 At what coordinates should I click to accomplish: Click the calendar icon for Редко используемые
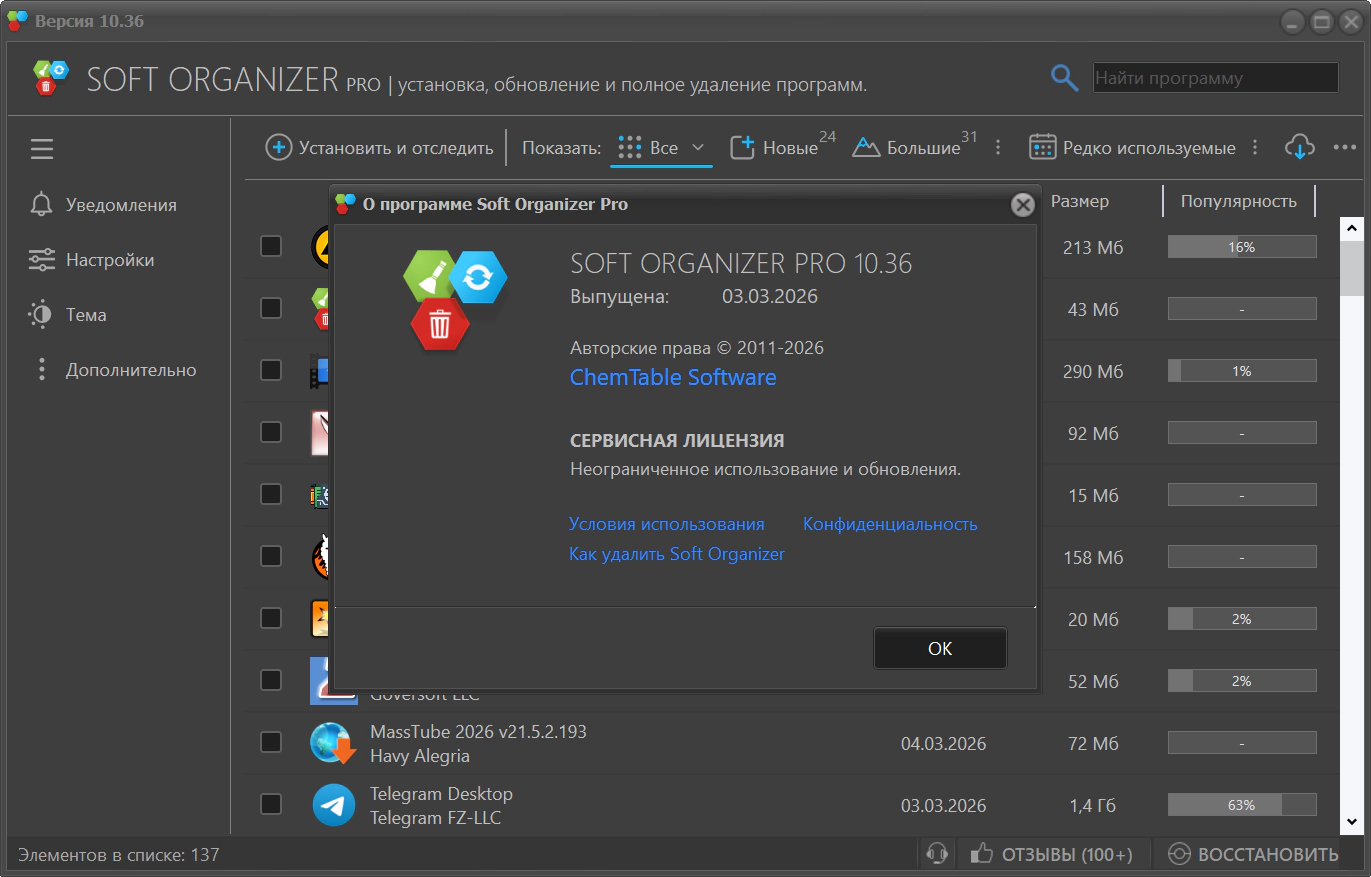[x=1043, y=148]
